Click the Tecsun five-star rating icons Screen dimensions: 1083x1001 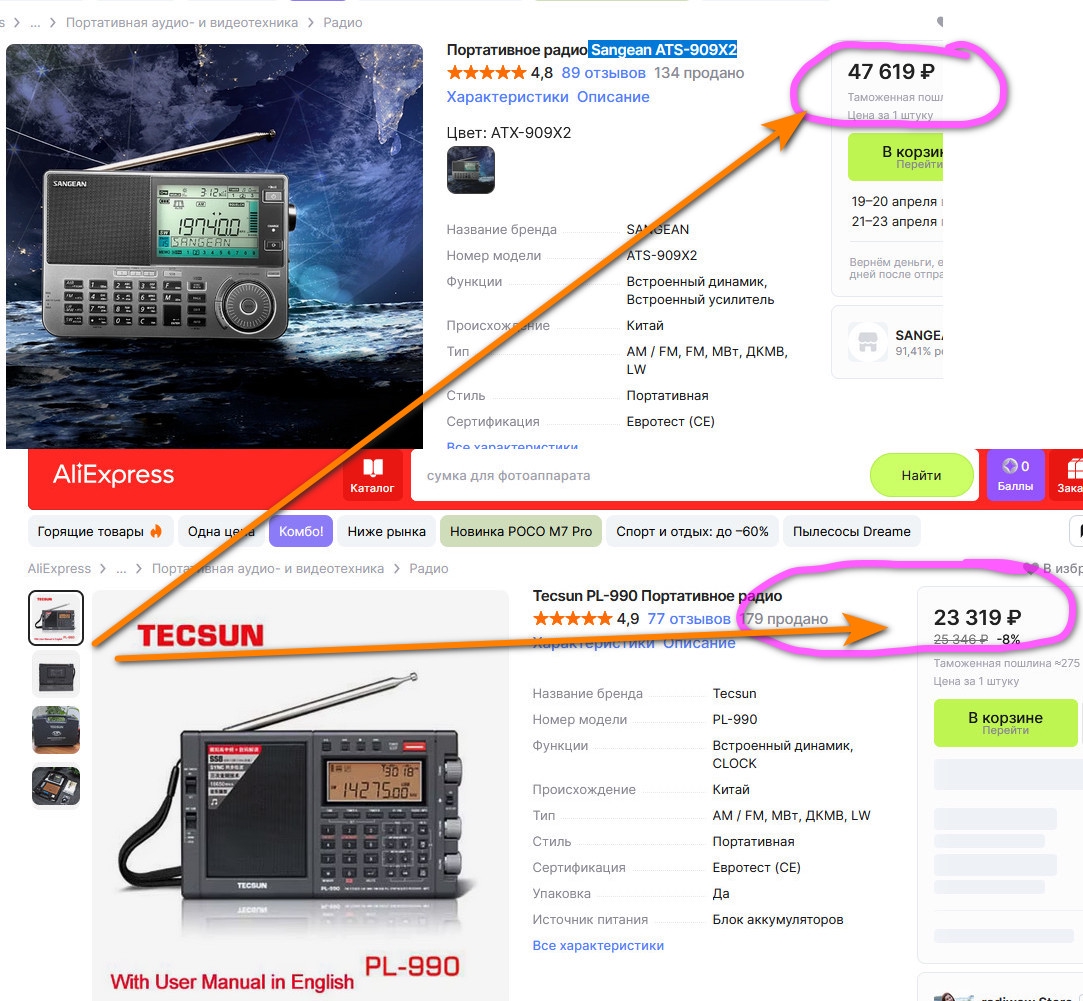(x=573, y=618)
